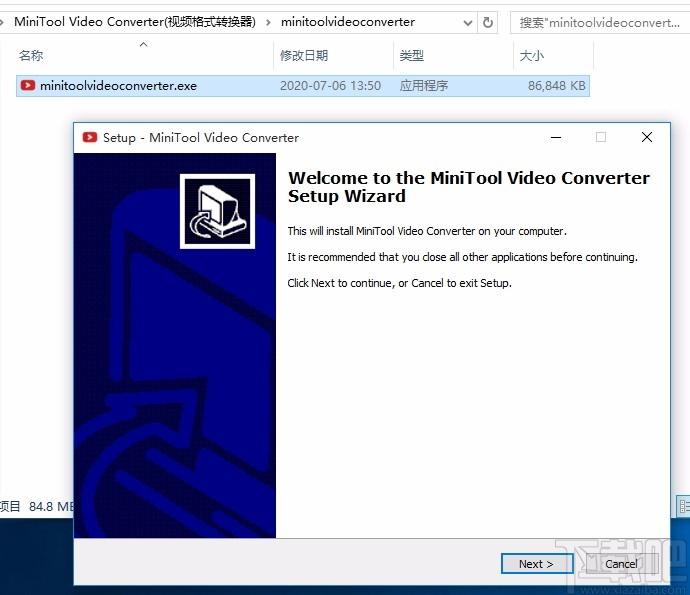The height and width of the screenshot is (595, 690).
Task: Click Next to continue the setup wizard
Action: 537,564
